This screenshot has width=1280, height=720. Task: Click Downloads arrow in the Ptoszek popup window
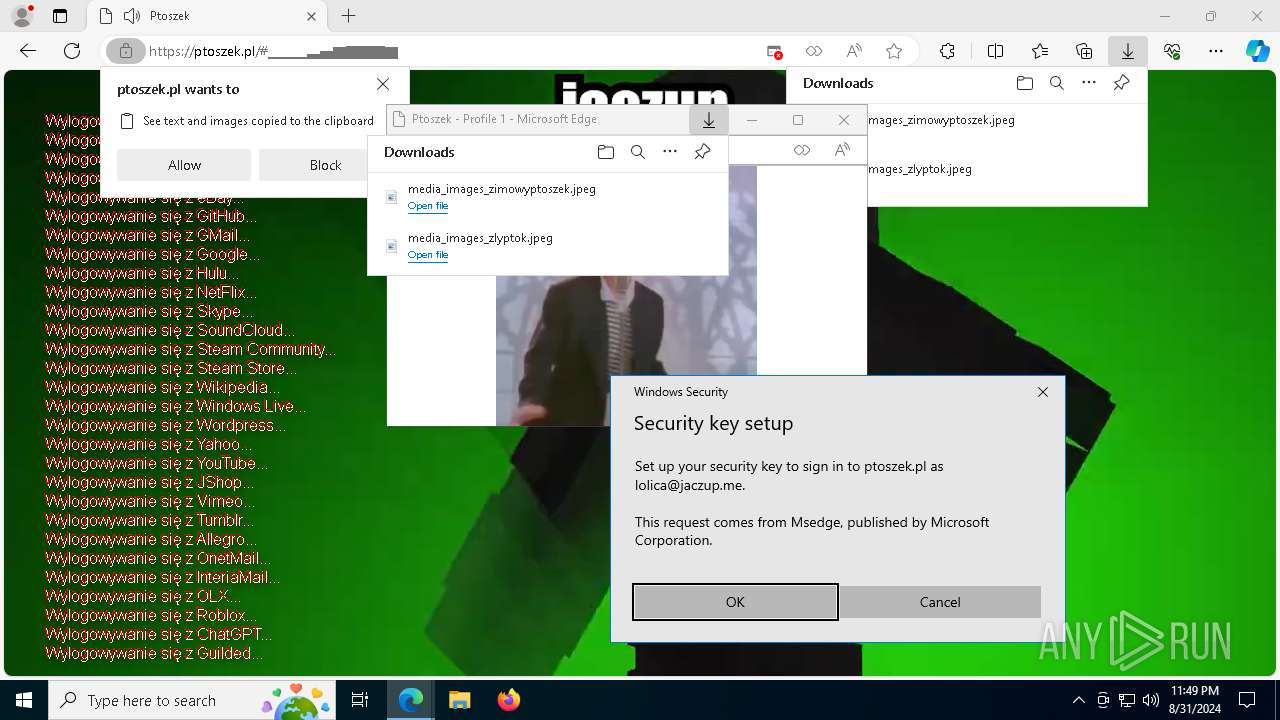coord(708,120)
